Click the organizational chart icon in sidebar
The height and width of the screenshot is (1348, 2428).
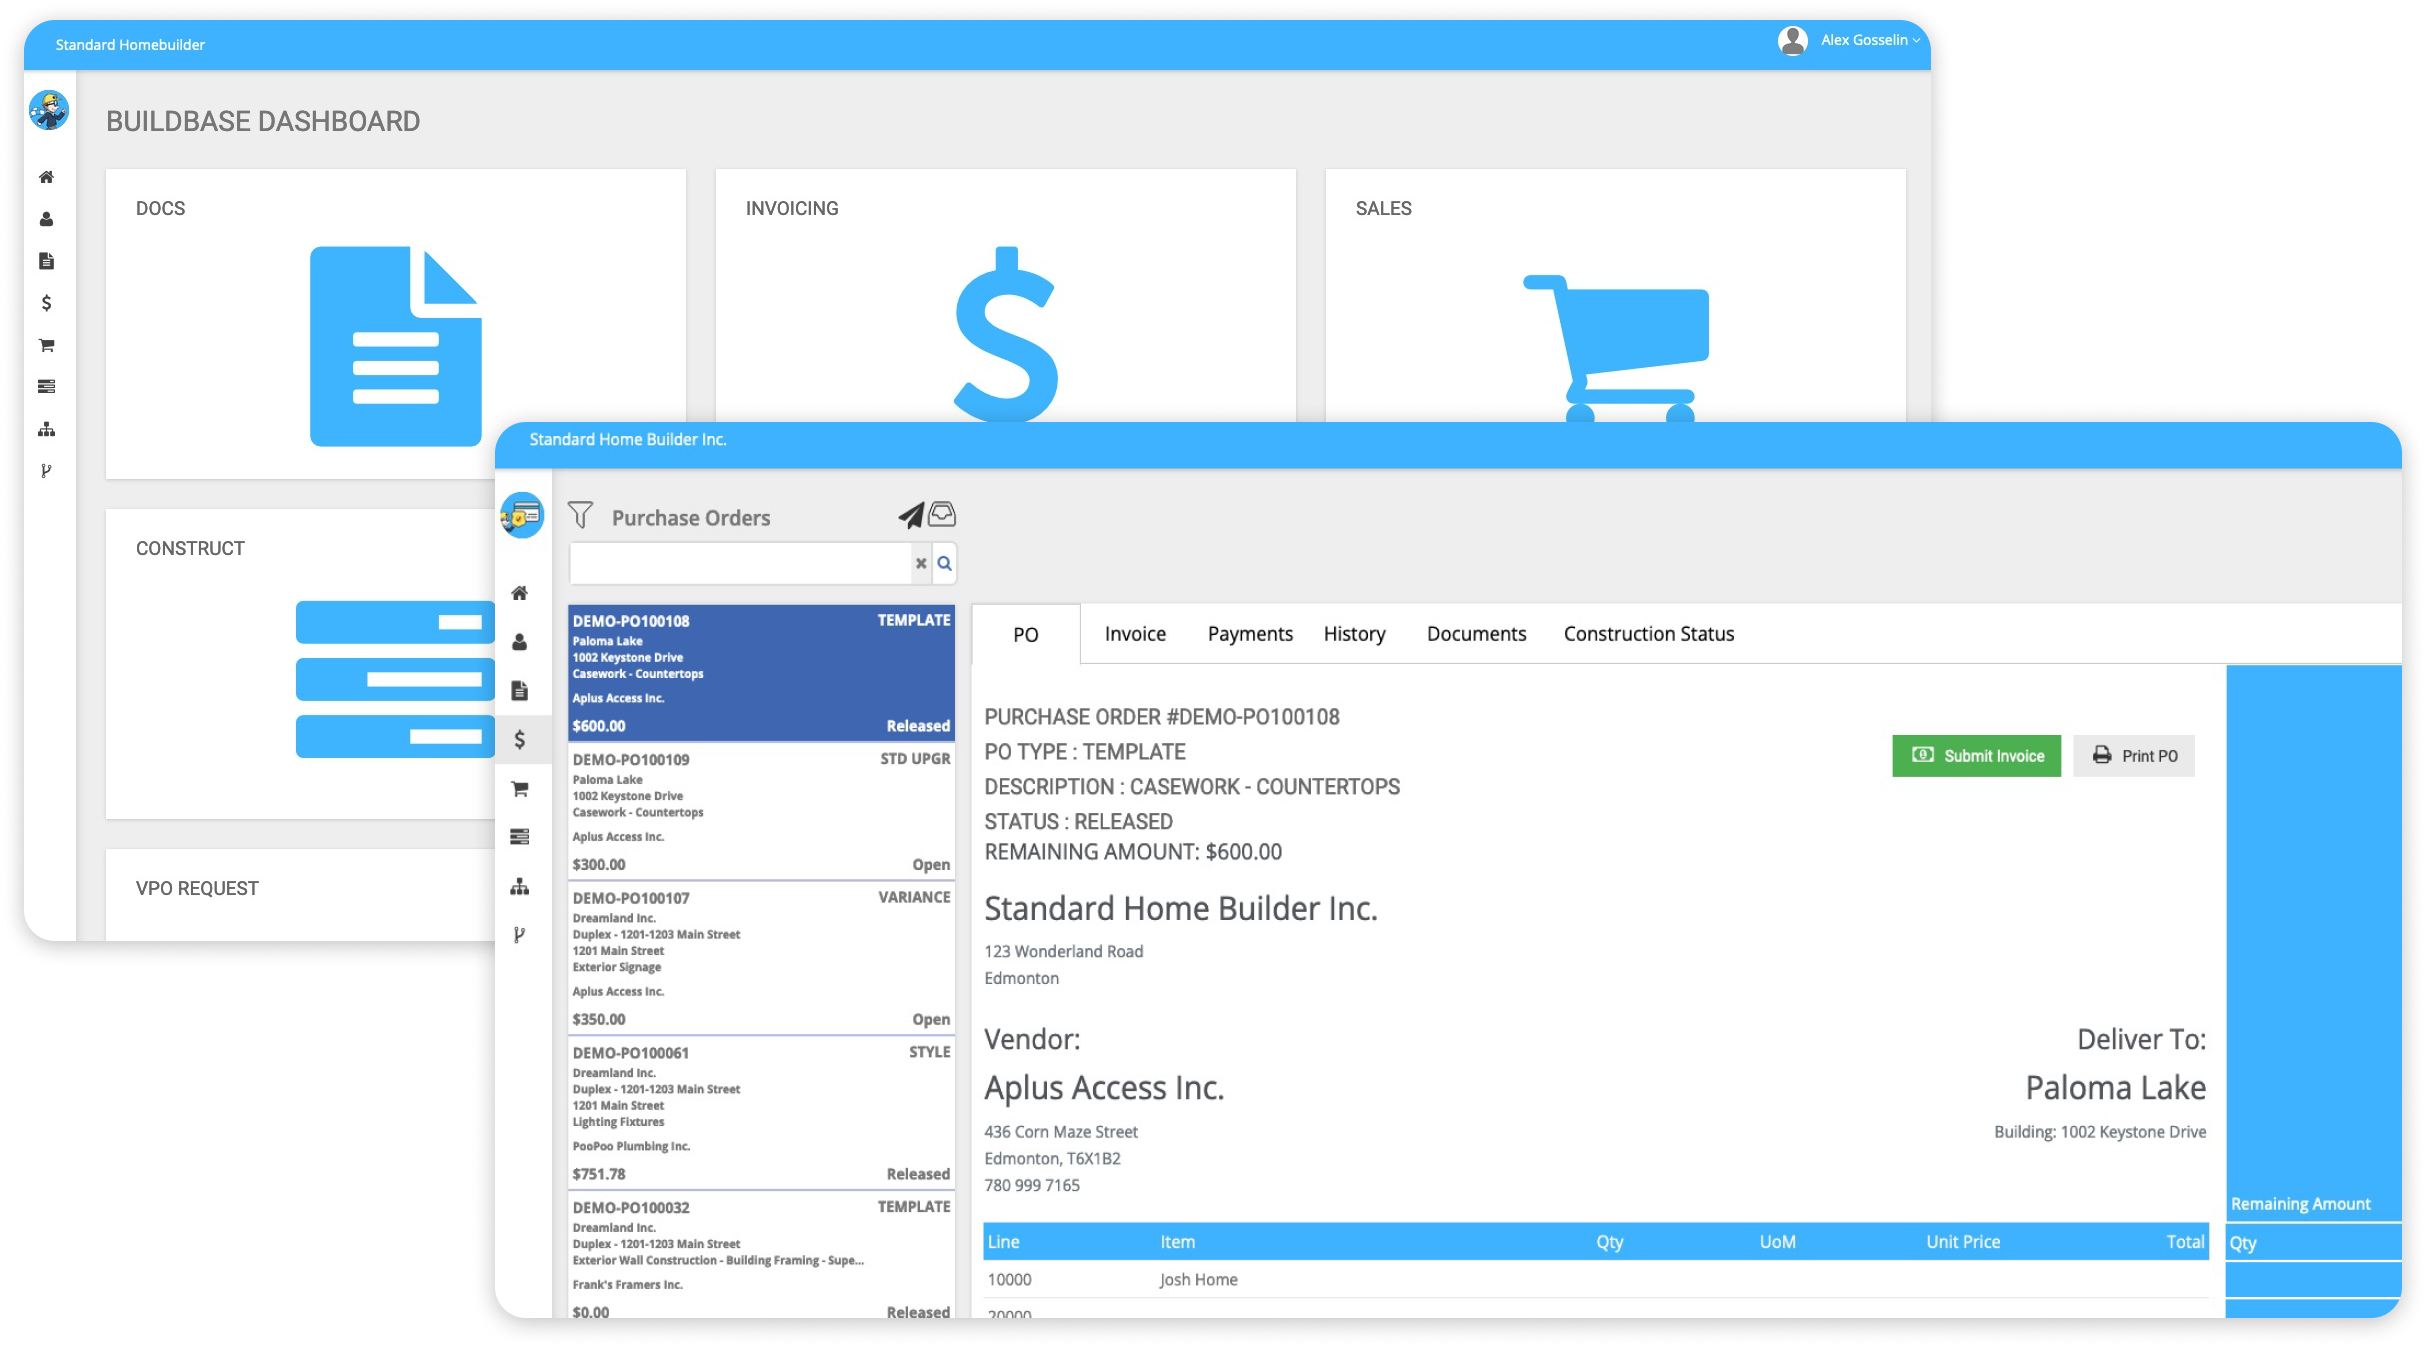click(45, 429)
